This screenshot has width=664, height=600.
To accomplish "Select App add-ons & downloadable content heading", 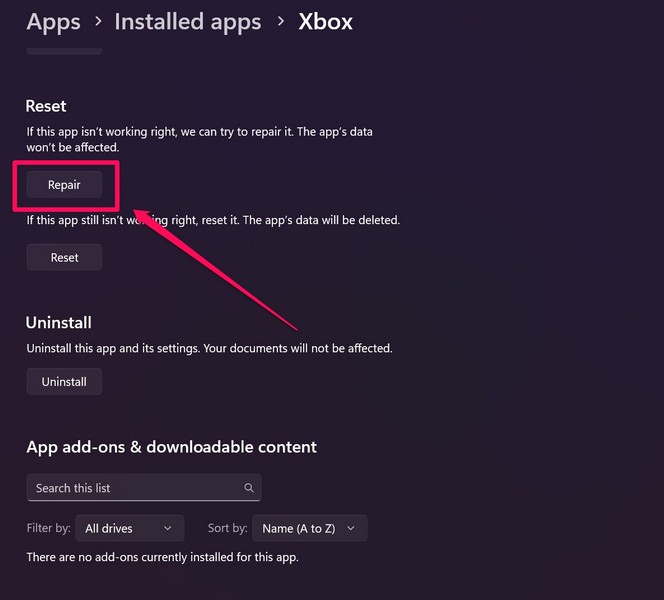I will [x=171, y=447].
